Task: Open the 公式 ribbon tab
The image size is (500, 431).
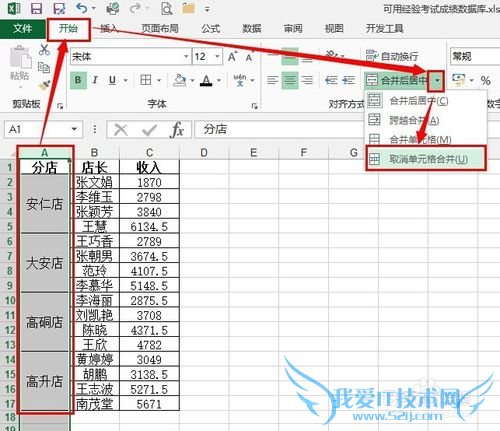Action: click(x=210, y=29)
